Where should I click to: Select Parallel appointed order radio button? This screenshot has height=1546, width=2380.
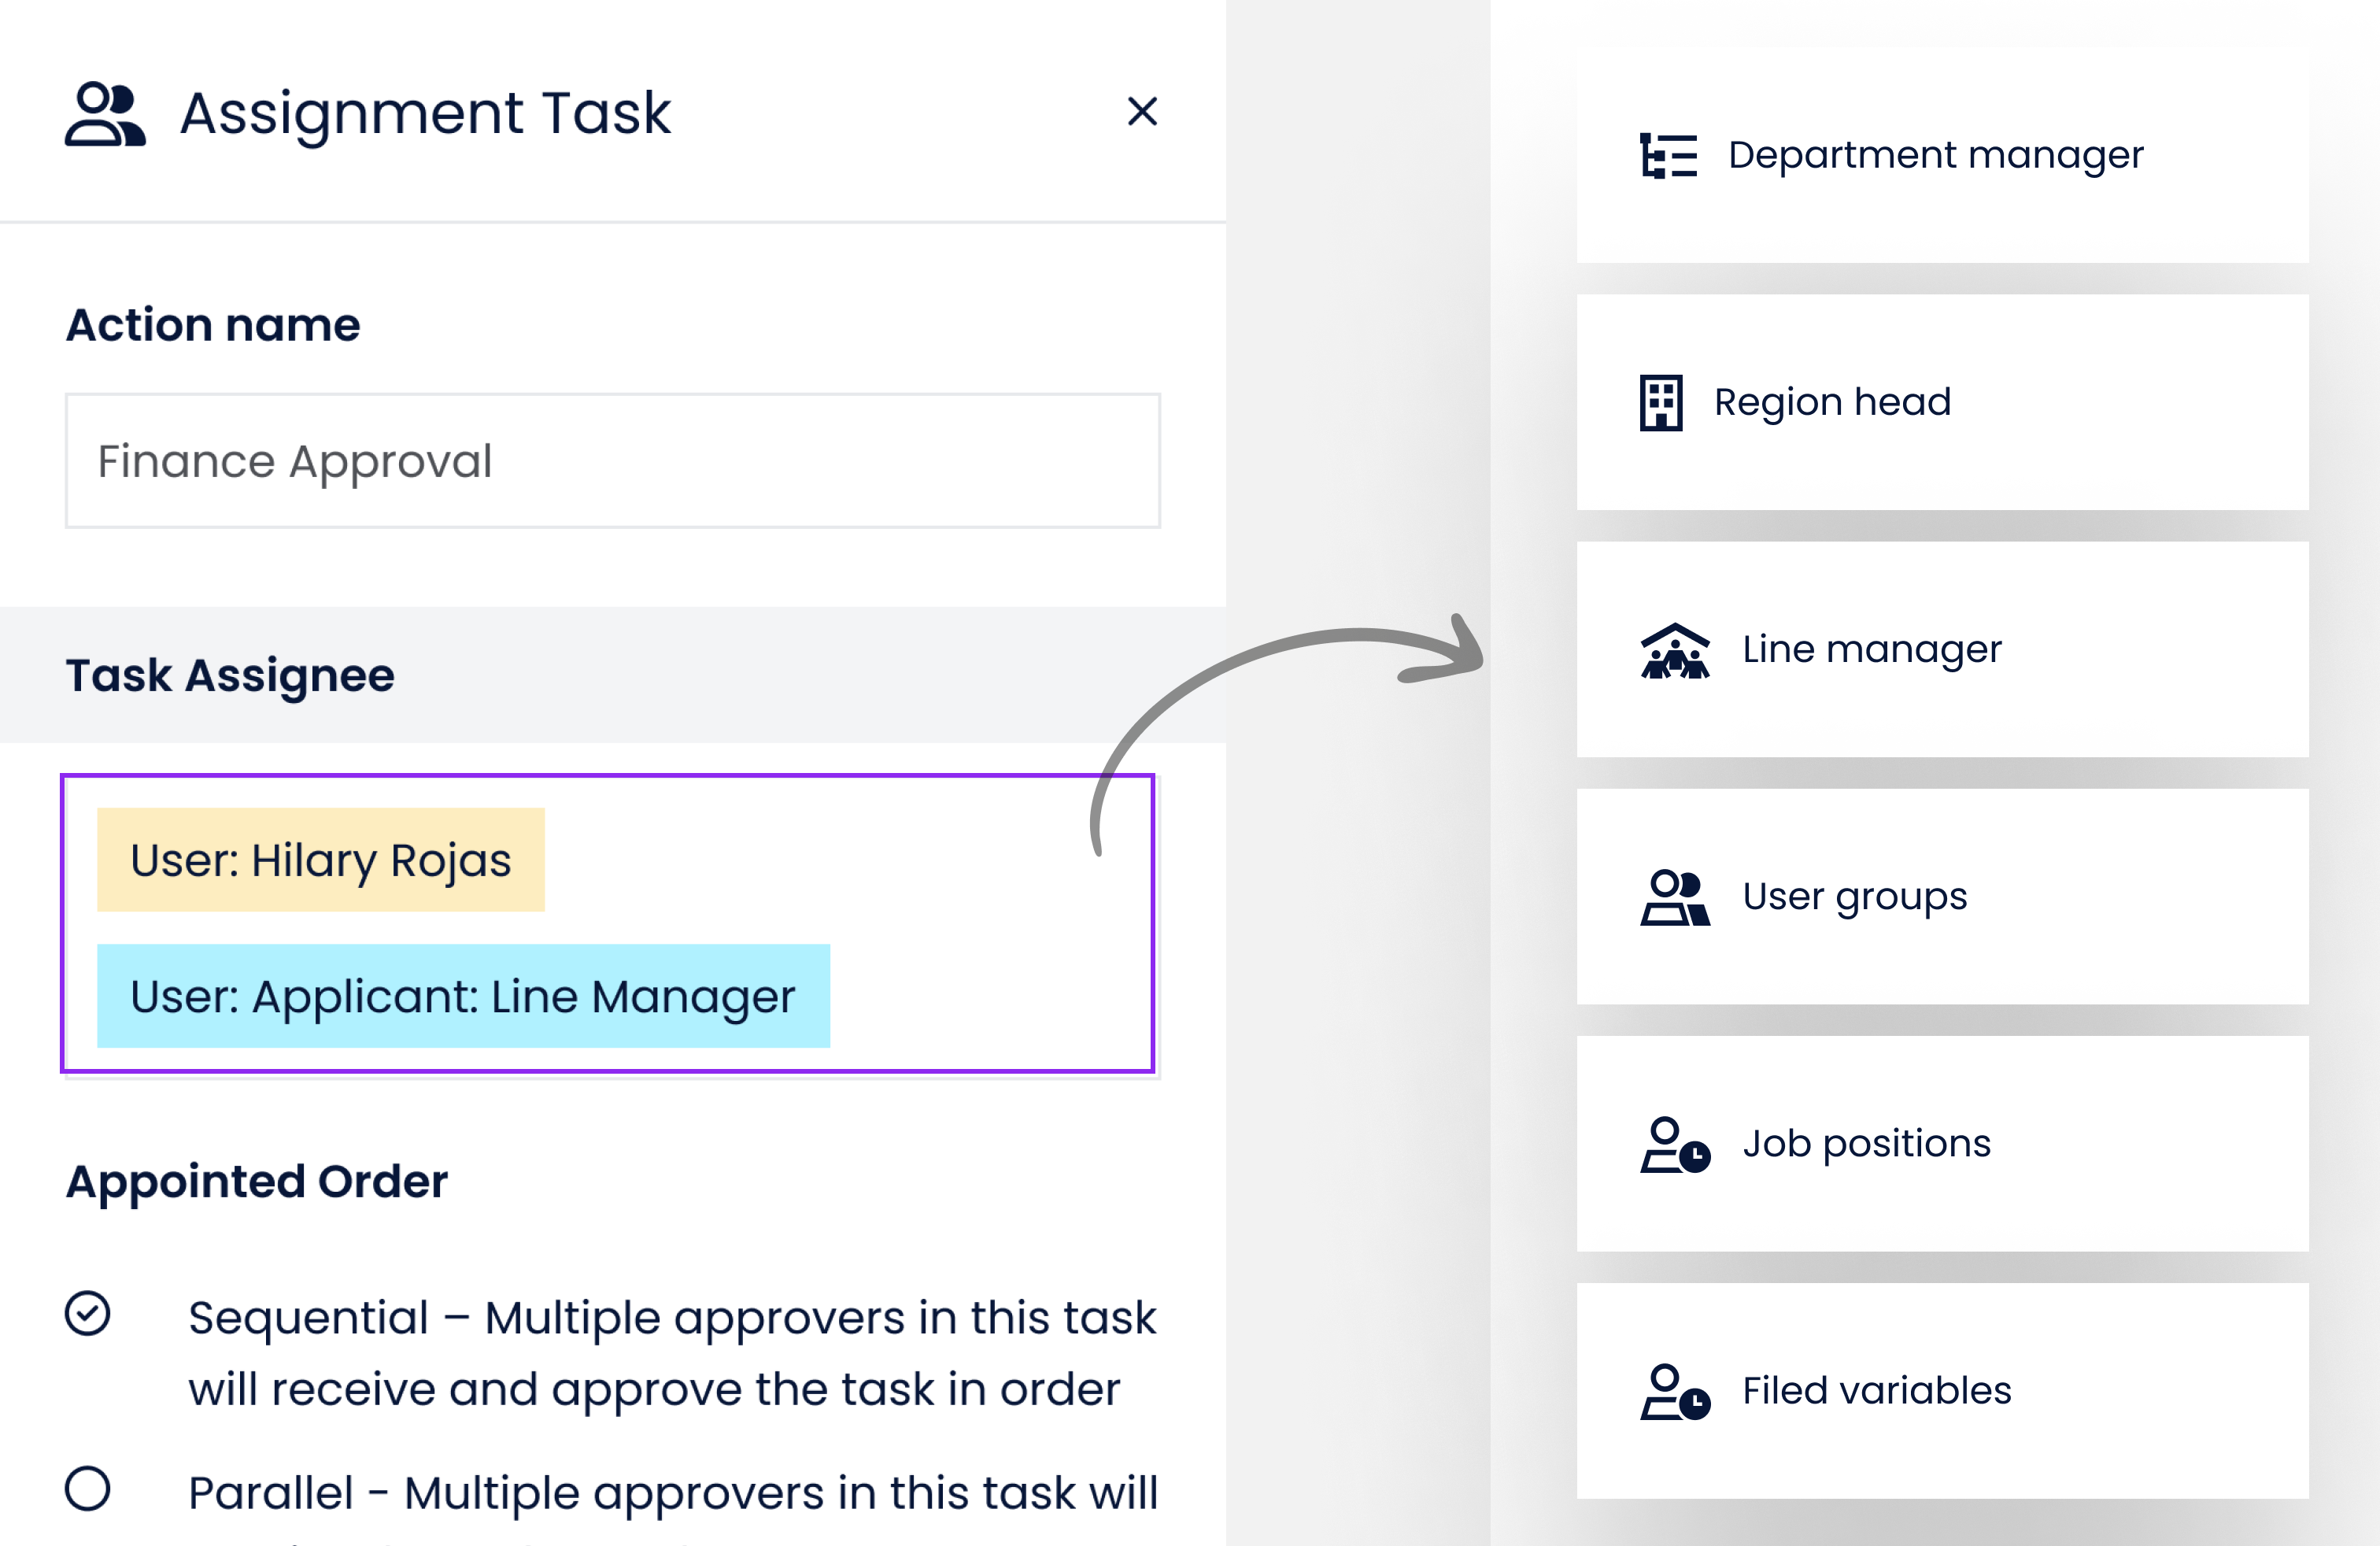(x=88, y=1488)
